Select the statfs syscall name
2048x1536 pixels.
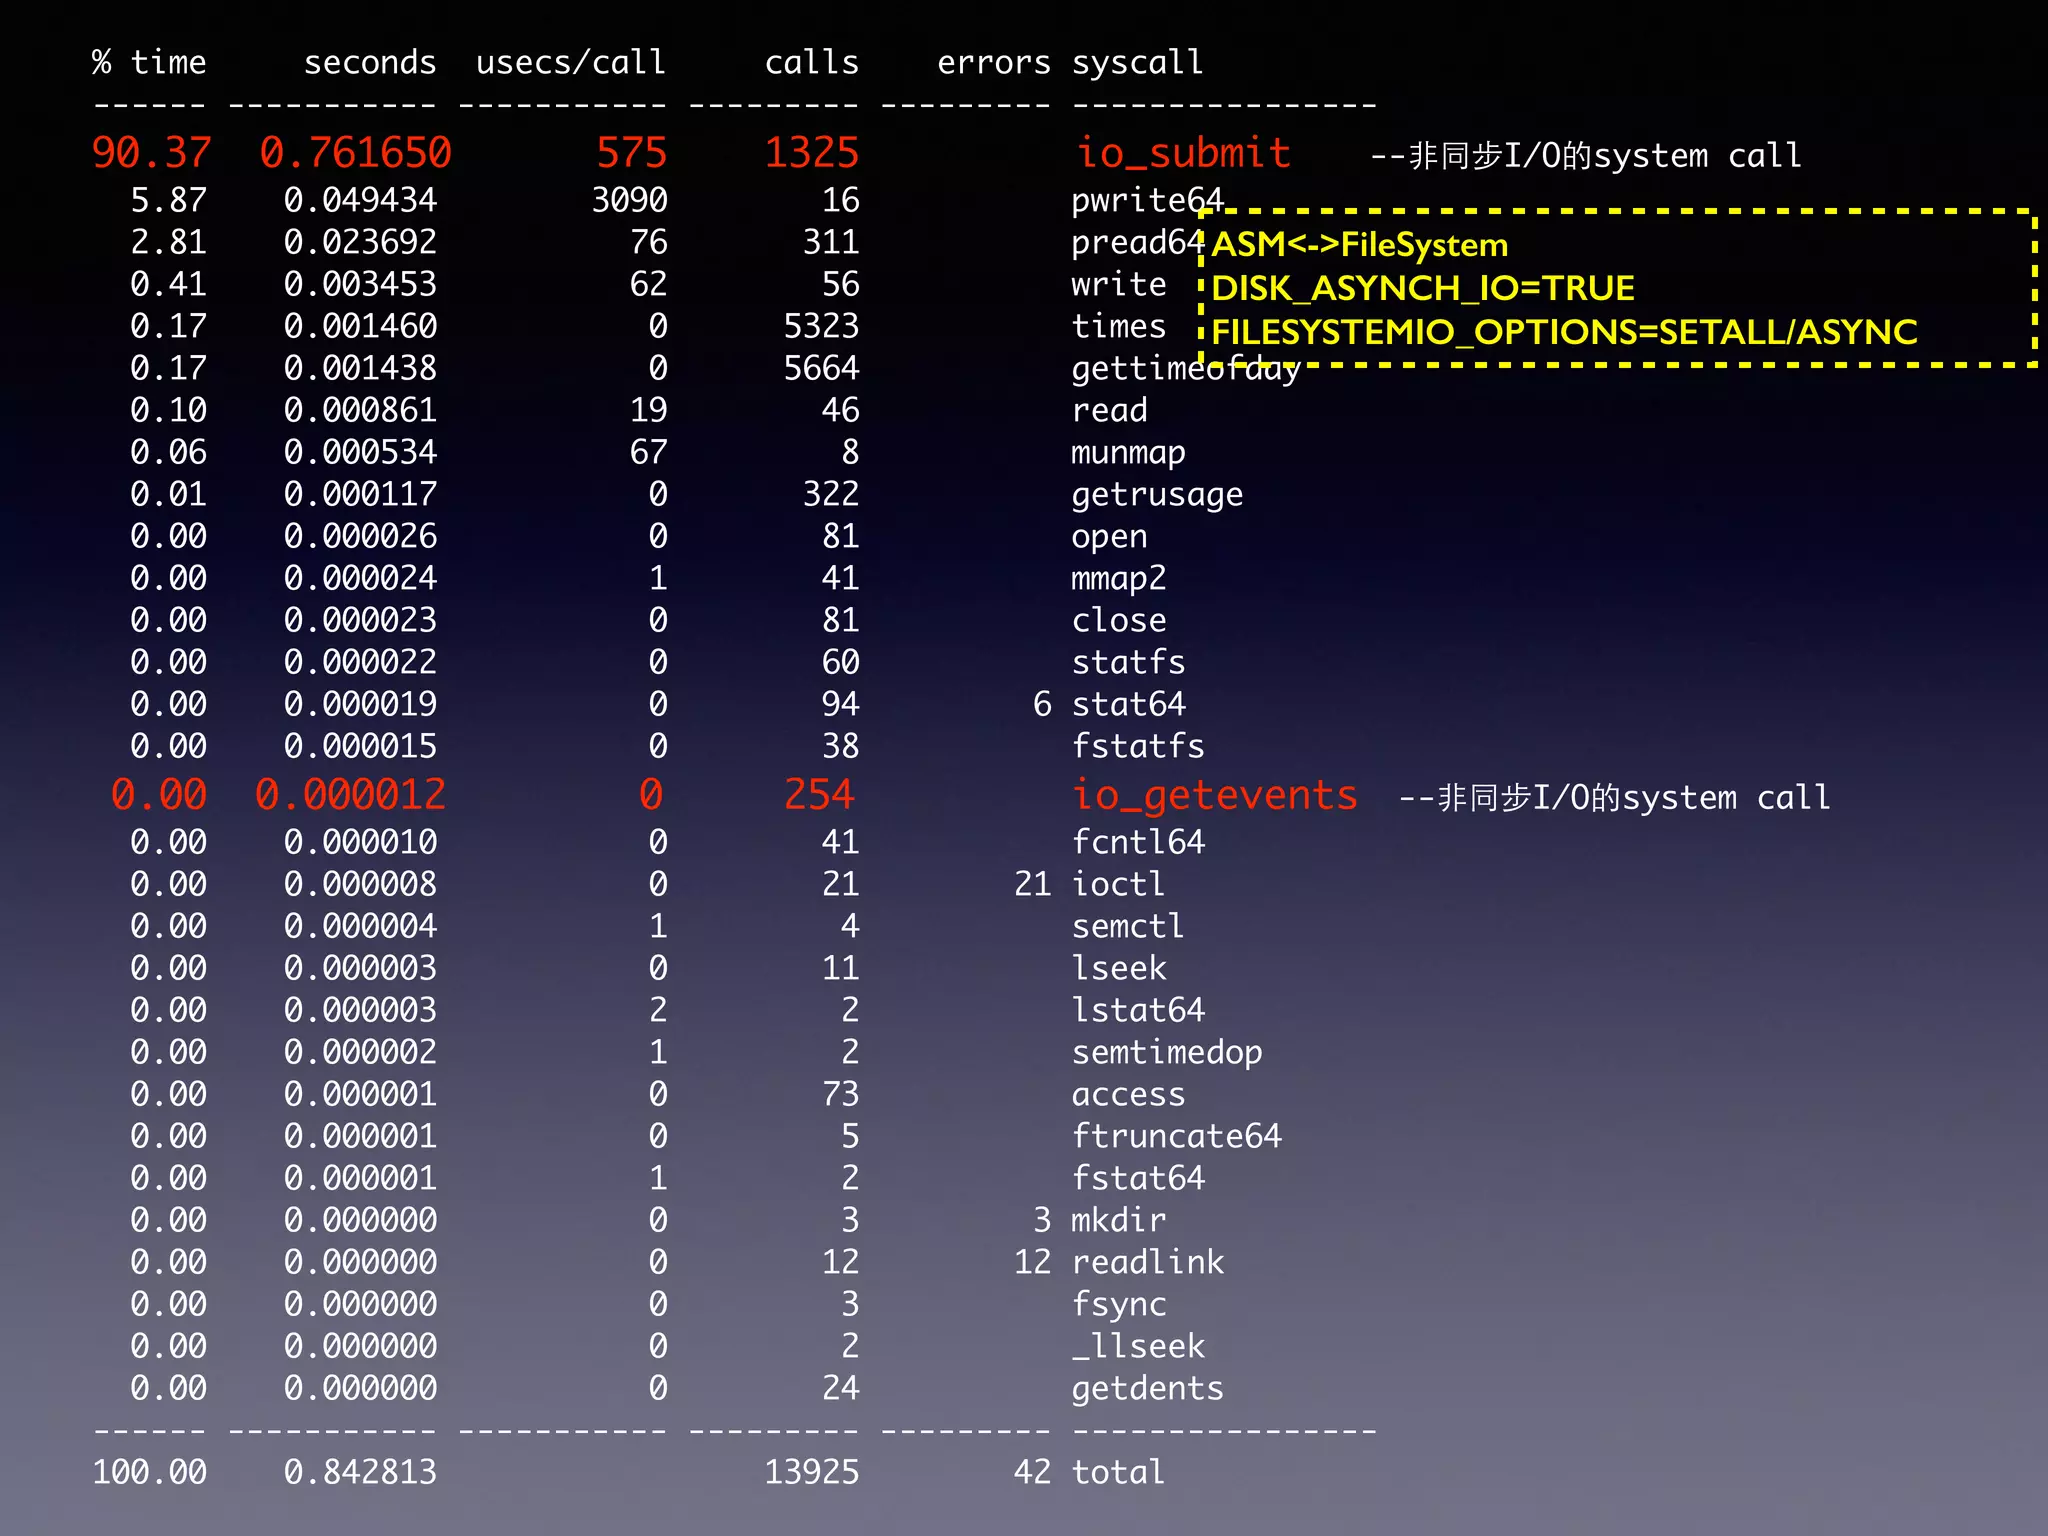coord(1128,662)
